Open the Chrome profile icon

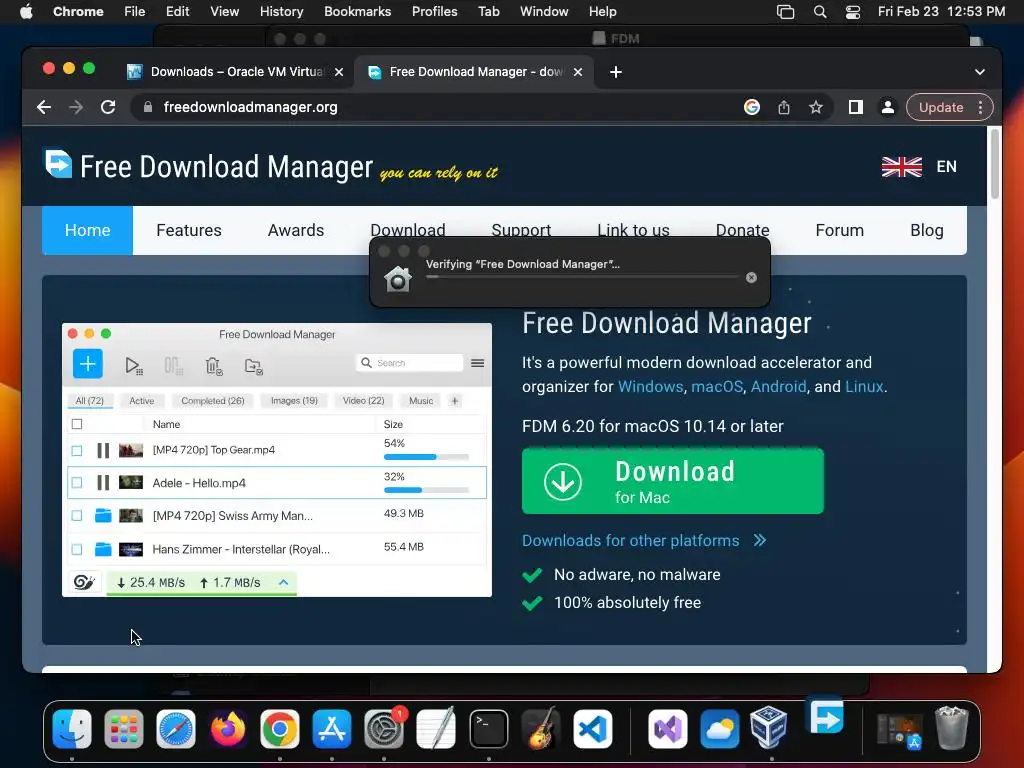888,107
